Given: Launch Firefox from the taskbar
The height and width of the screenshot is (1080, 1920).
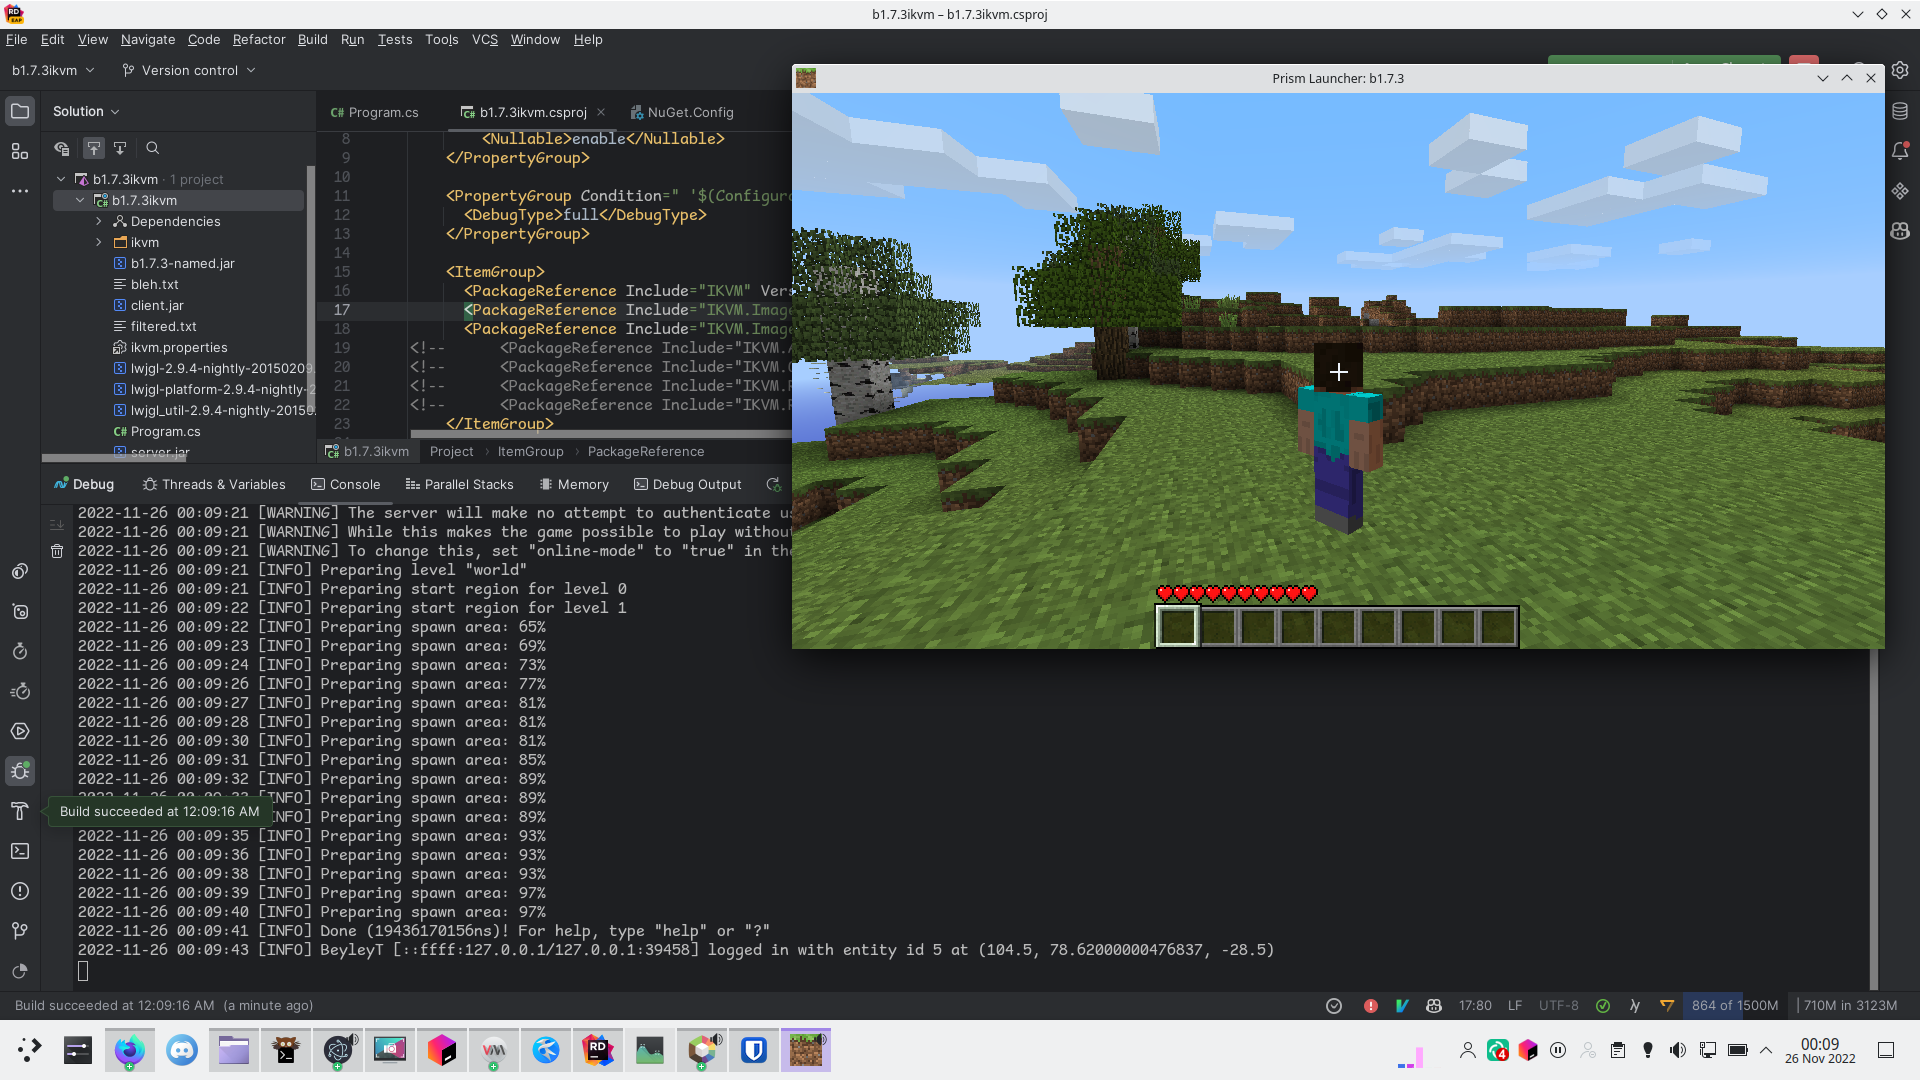Looking at the screenshot, I should pyautogui.click(x=130, y=1050).
